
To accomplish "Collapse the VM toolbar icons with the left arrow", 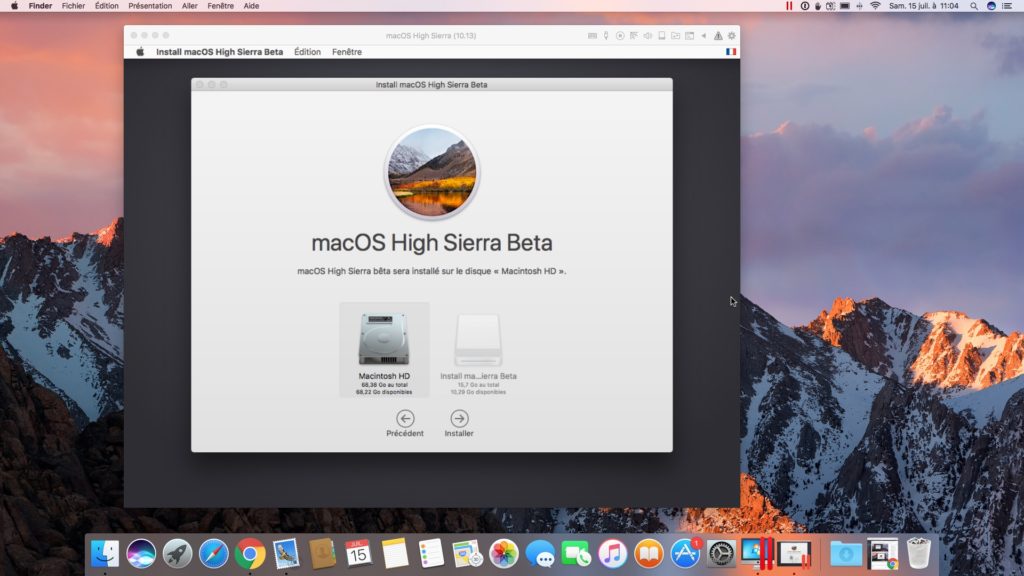I will [703, 36].
